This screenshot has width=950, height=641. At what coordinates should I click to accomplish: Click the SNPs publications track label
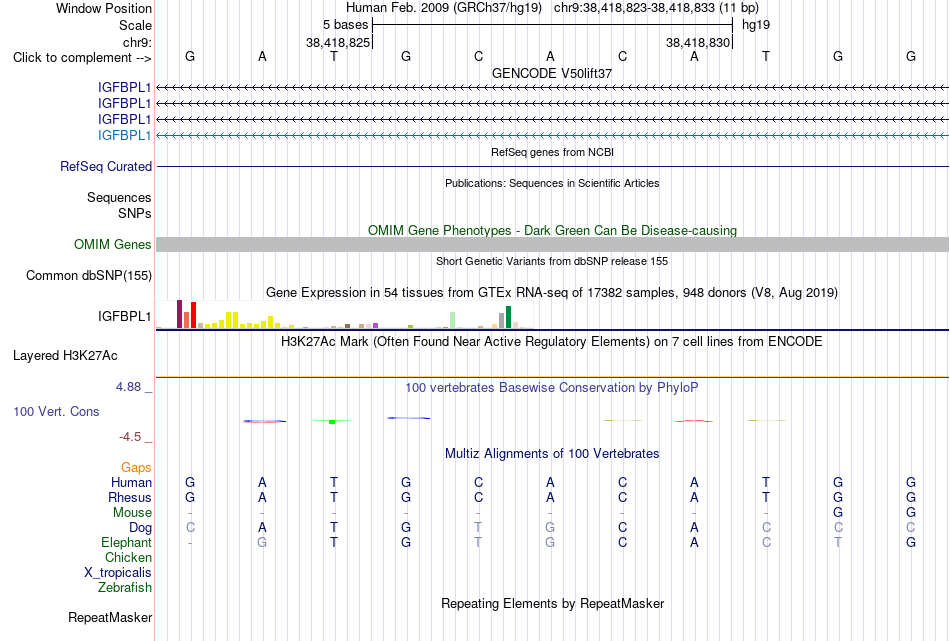(x=135, y=213)
